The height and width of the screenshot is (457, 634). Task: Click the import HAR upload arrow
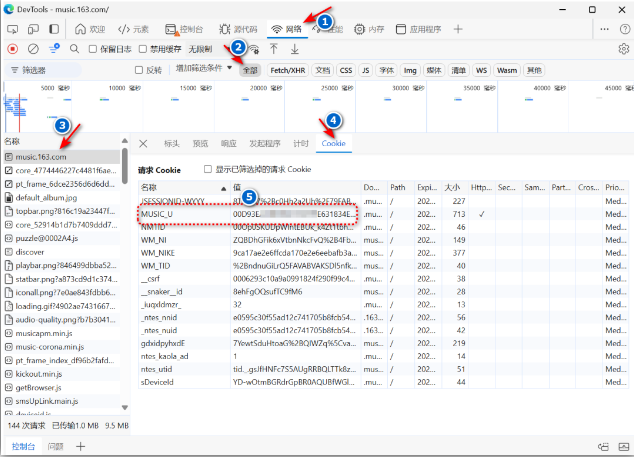point(274,48)
